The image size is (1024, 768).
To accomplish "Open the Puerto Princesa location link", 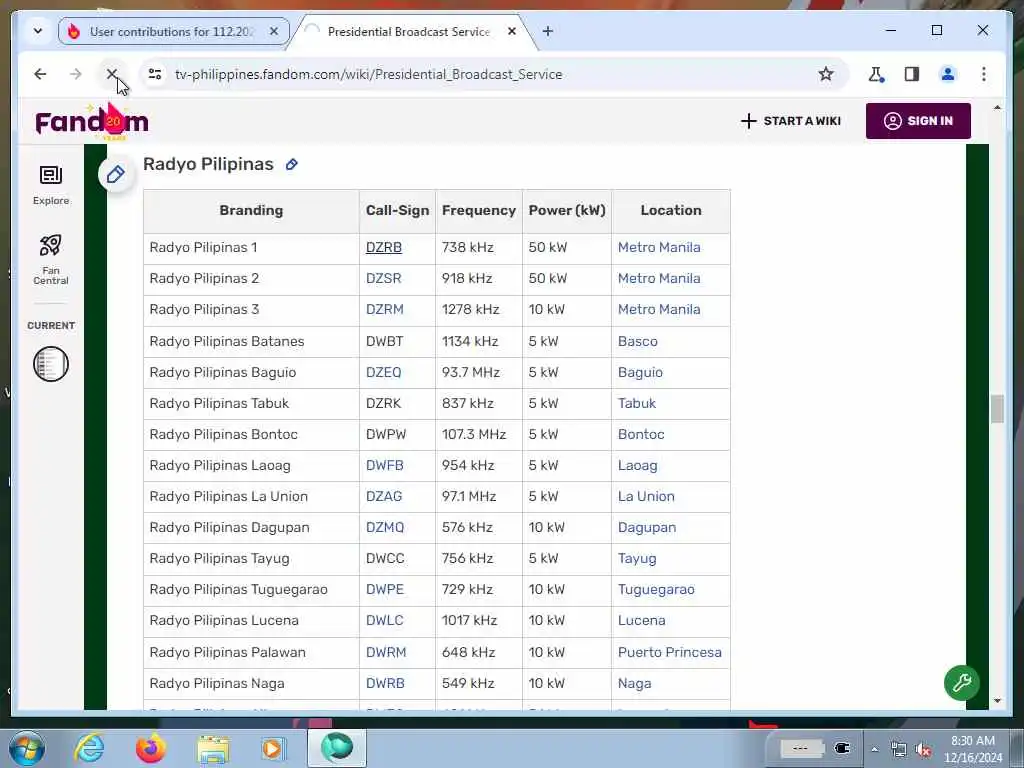I will (669, 652).
